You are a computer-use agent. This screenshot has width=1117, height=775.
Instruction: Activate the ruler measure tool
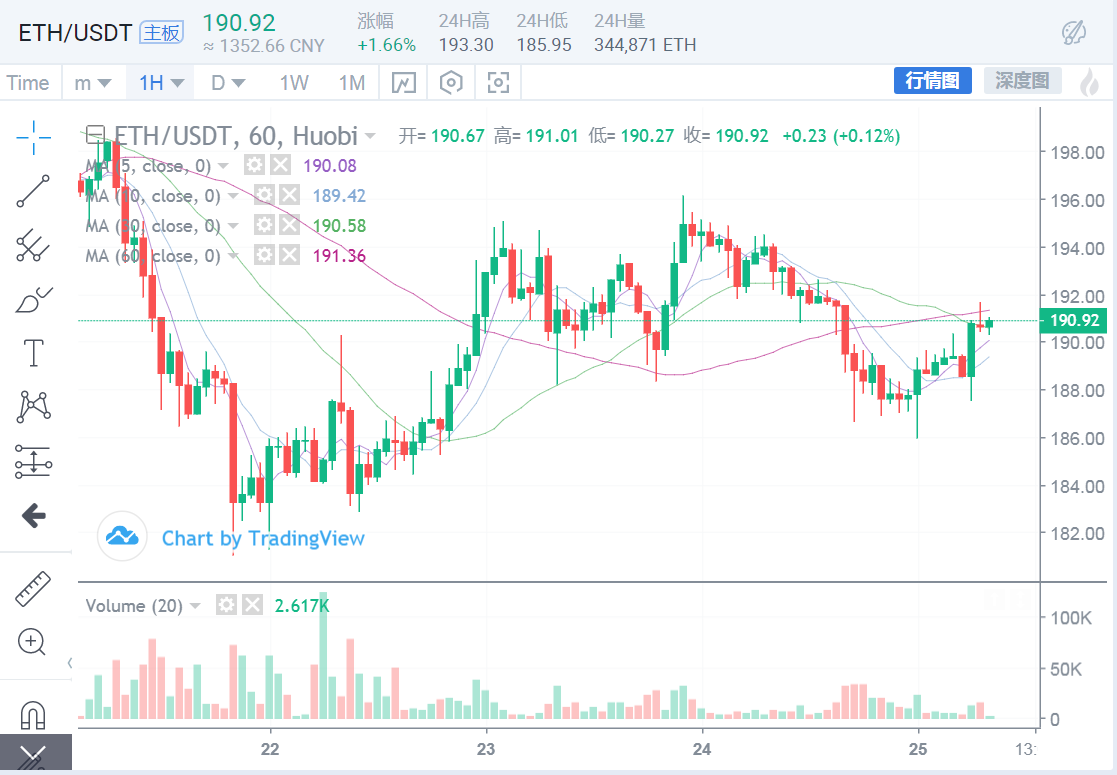coord(33,588)
